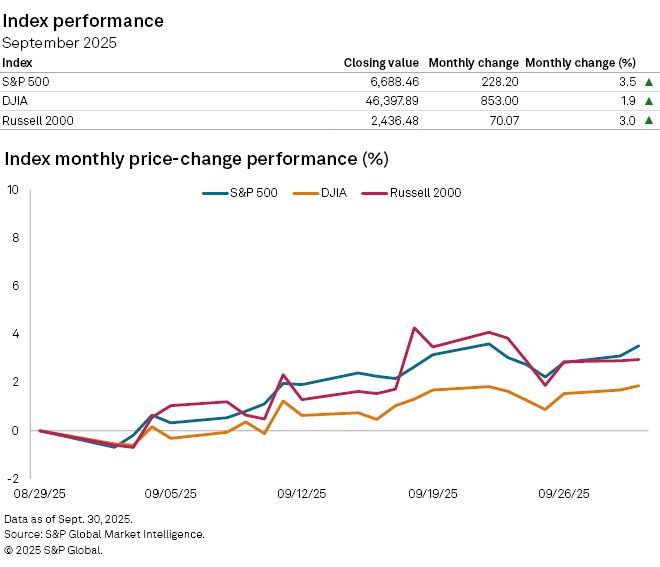Click the DJIA orange legend line swatch
The image size is (660, 567).
pos(303,192)
